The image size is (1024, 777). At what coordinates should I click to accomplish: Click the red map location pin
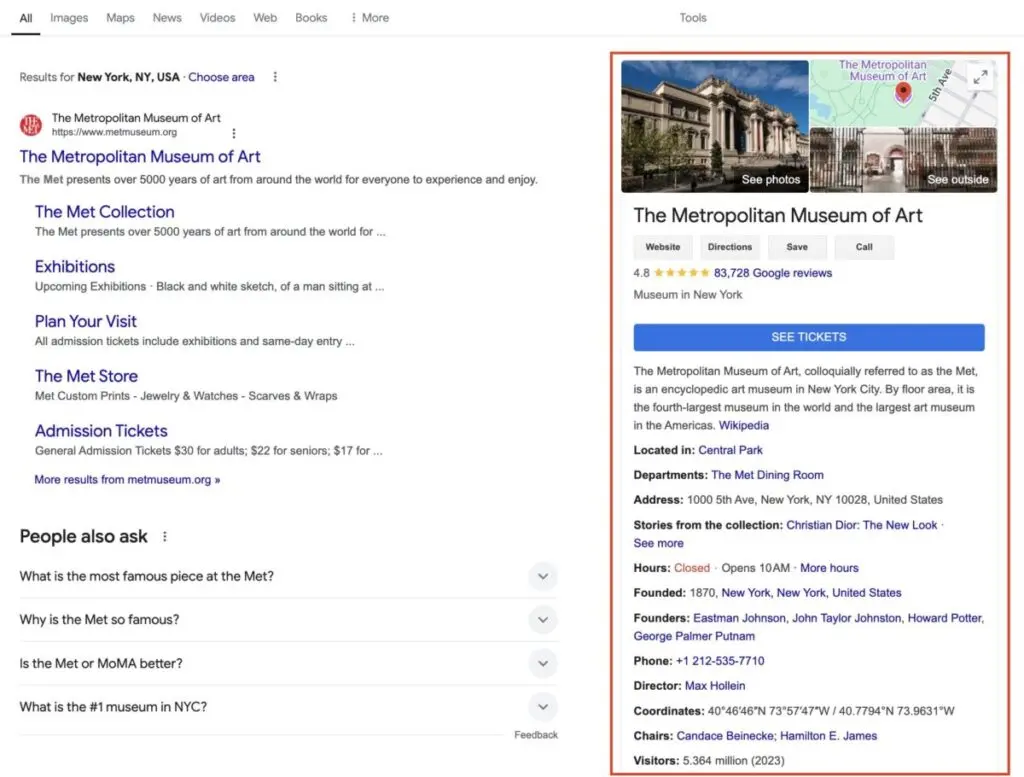coord(903,94)
